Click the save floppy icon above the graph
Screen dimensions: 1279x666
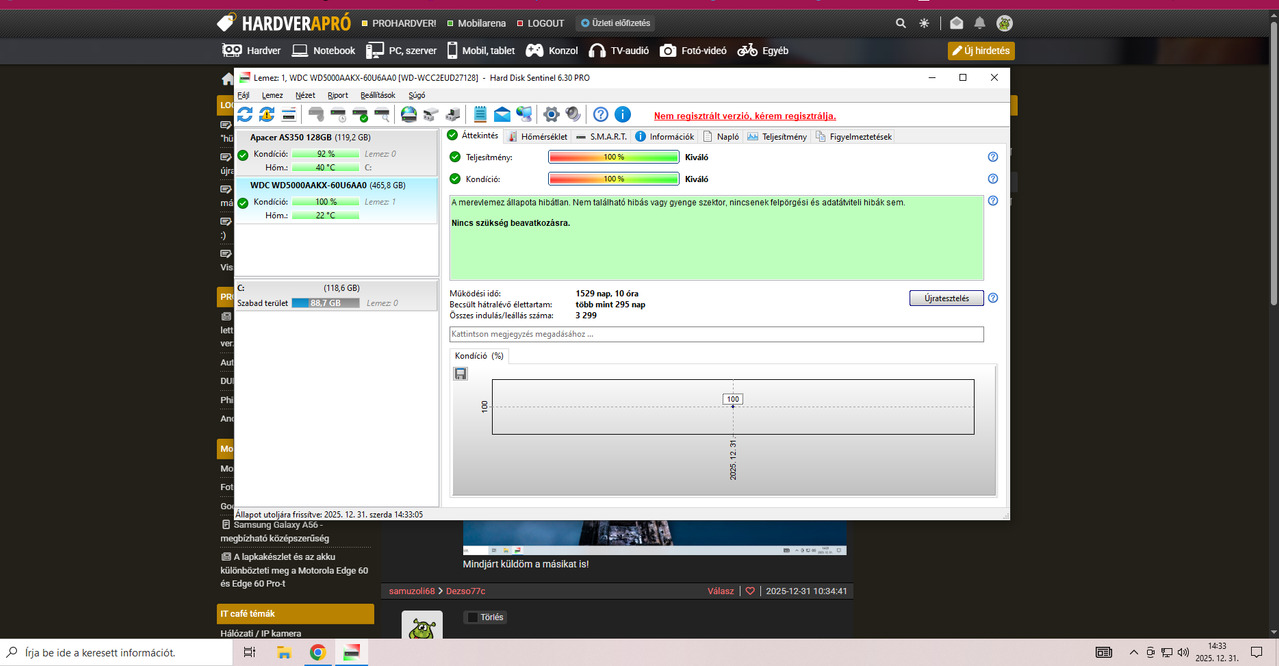pyautogui.click(x=460, y=373)
